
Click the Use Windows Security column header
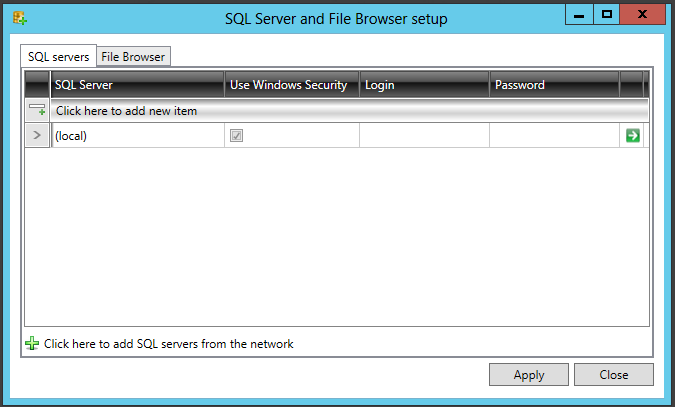coord(292,85)
